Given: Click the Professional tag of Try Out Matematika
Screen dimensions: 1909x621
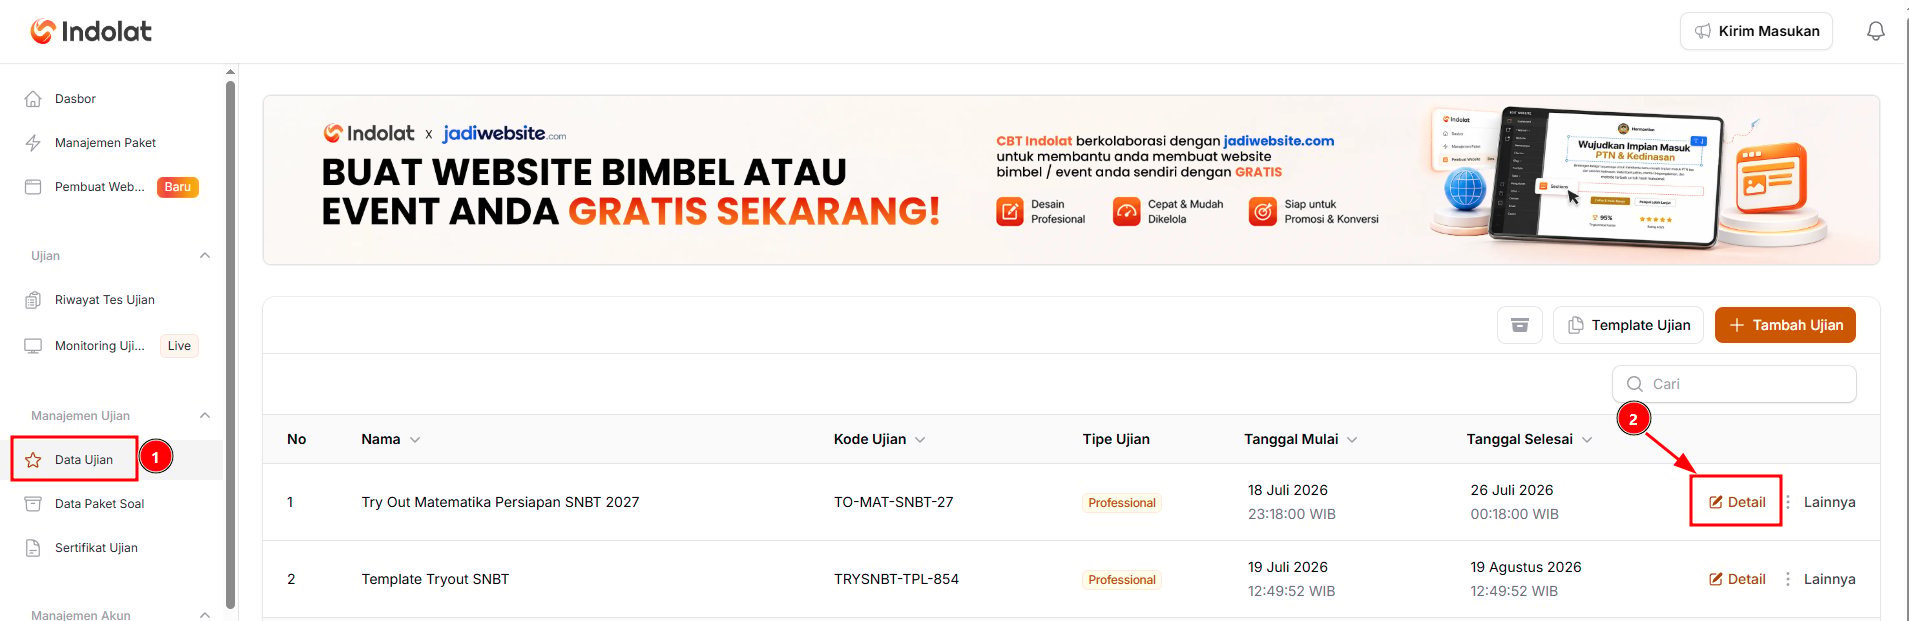Looking at the screenshot, I should (1122, 503).
